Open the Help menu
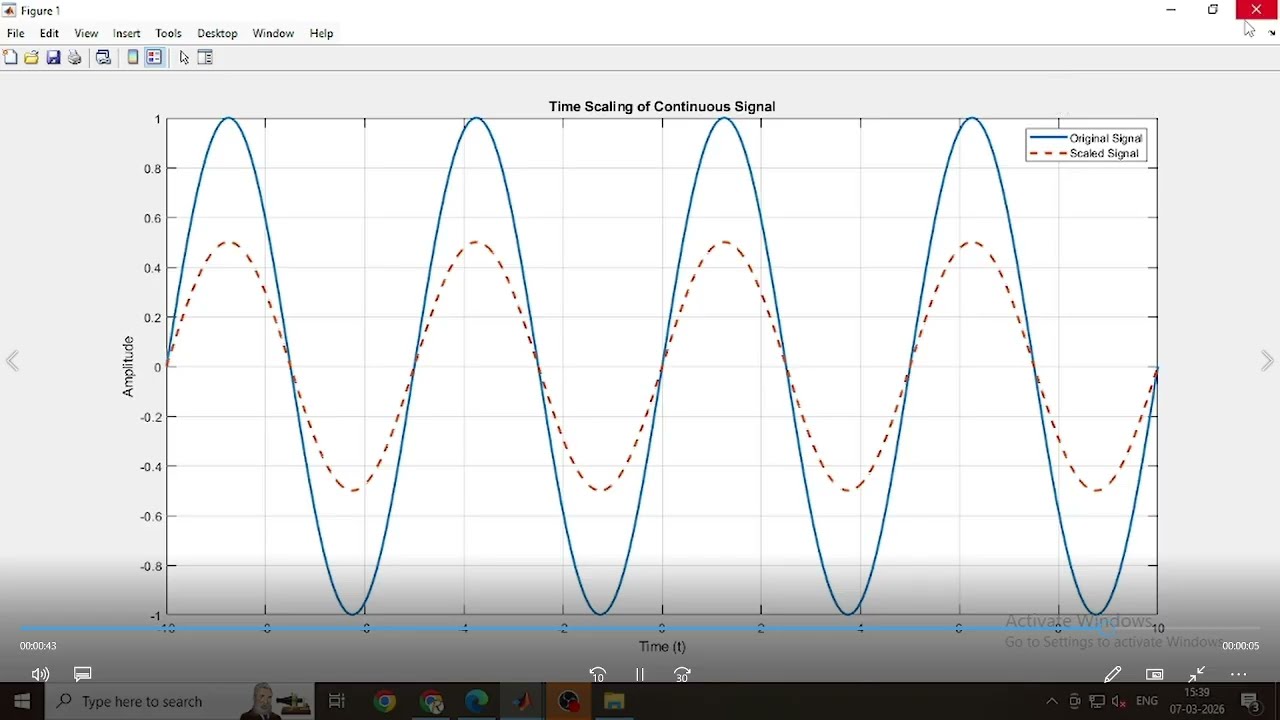The image size is (1280, 720). click(321, 33)
